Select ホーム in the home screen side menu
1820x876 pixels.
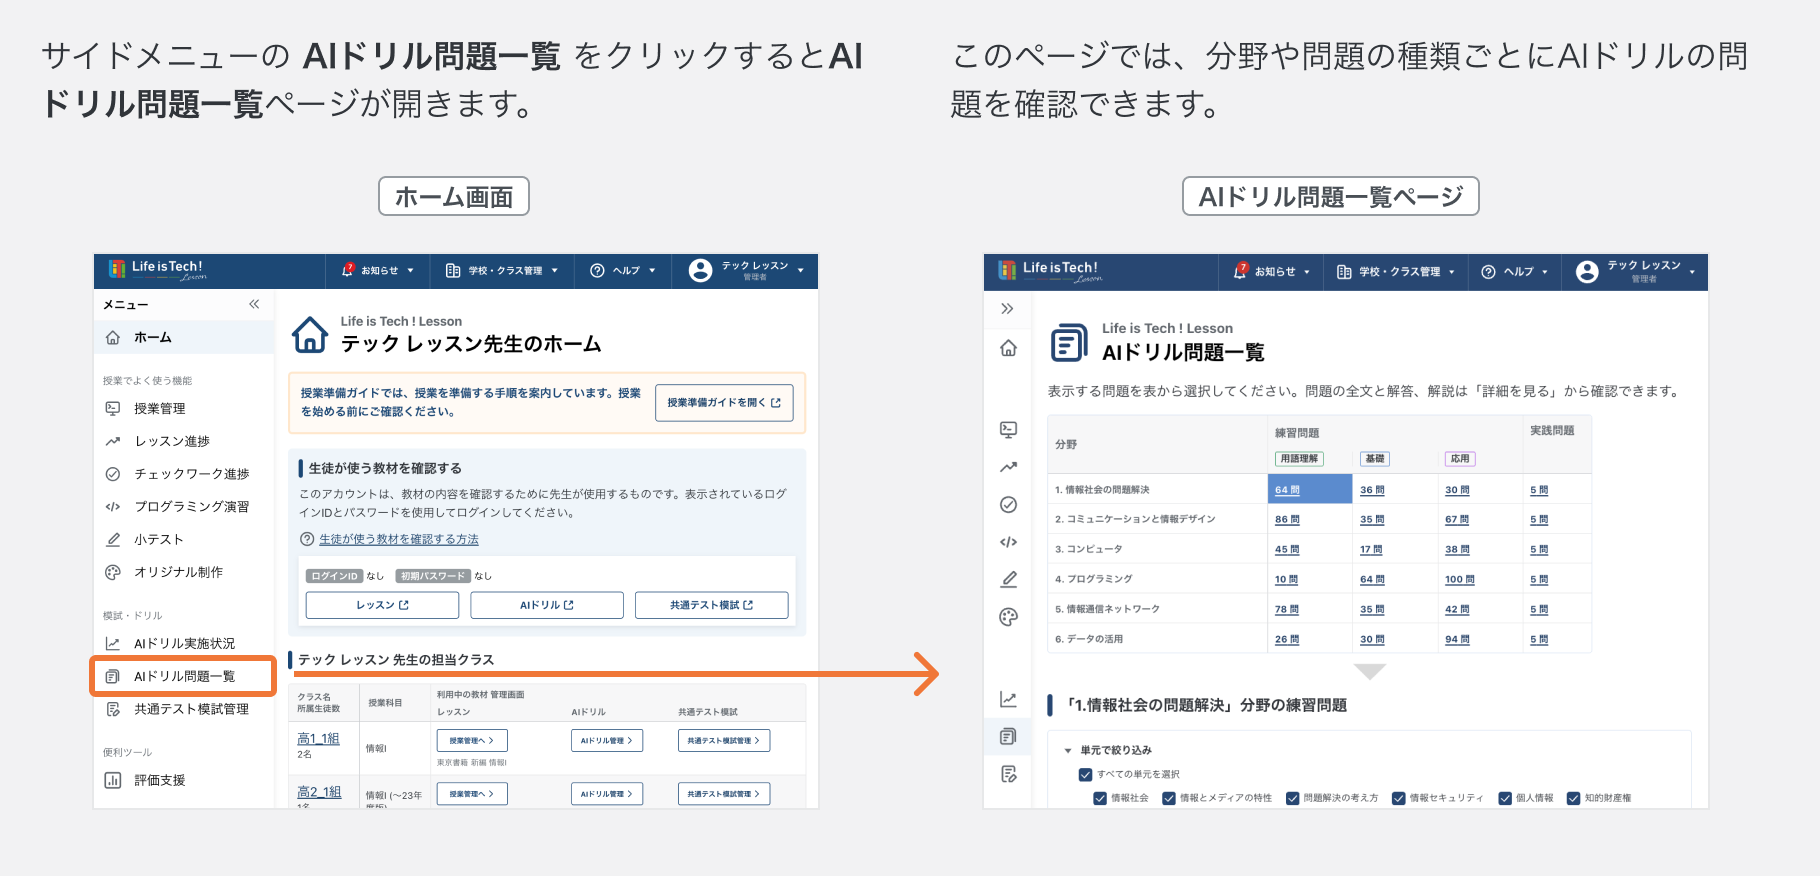(x=184, y=338)
